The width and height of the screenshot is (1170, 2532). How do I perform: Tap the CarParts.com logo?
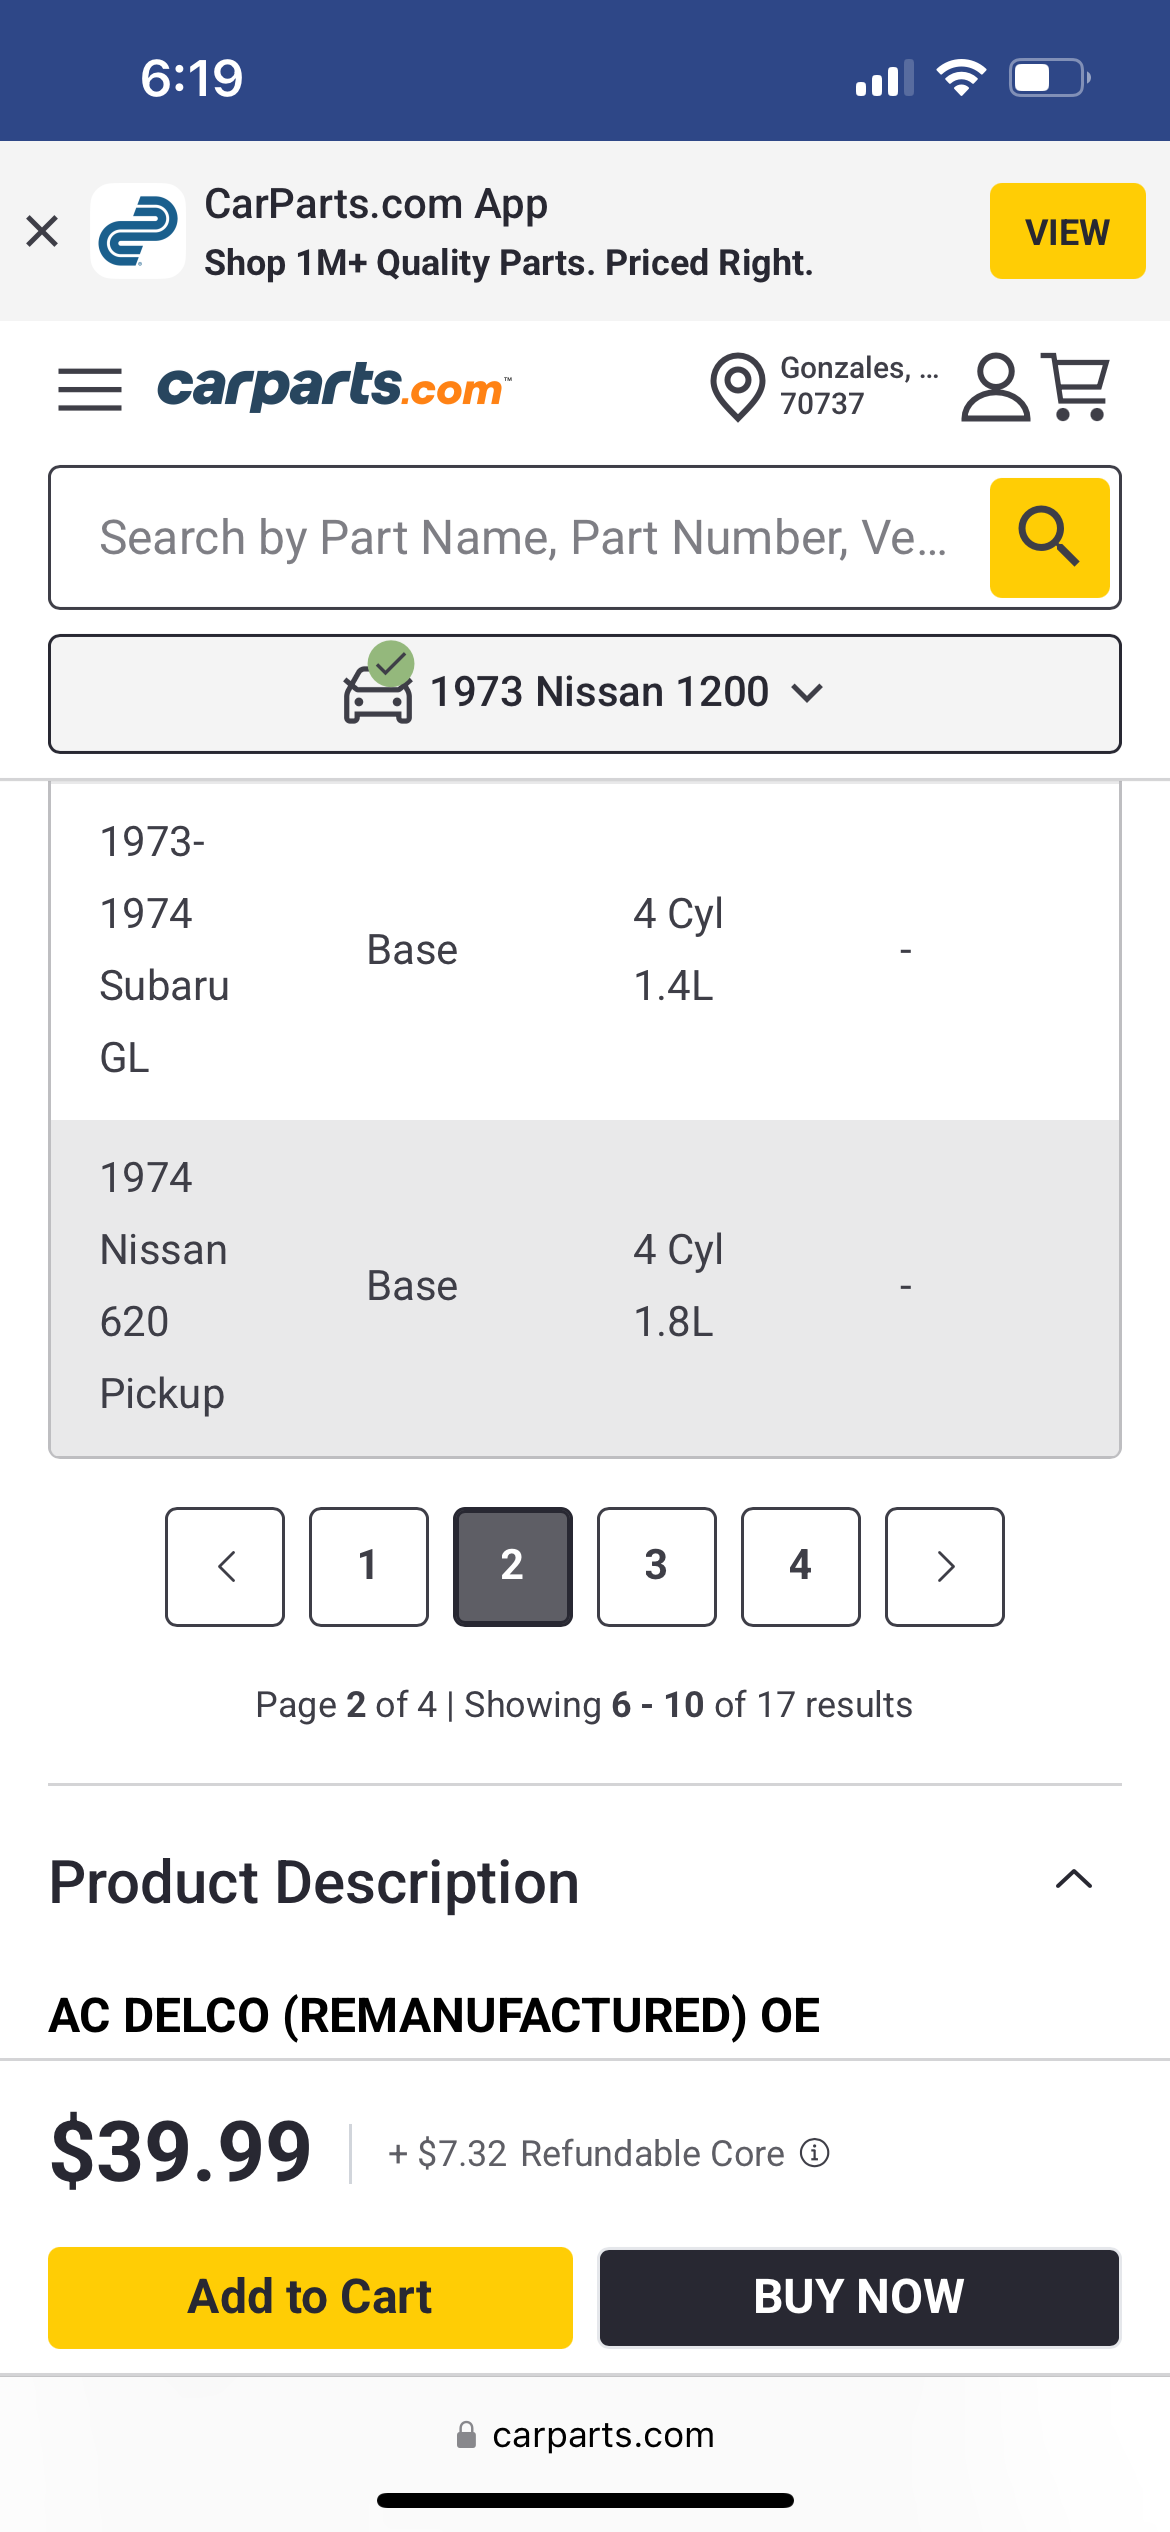334,386
